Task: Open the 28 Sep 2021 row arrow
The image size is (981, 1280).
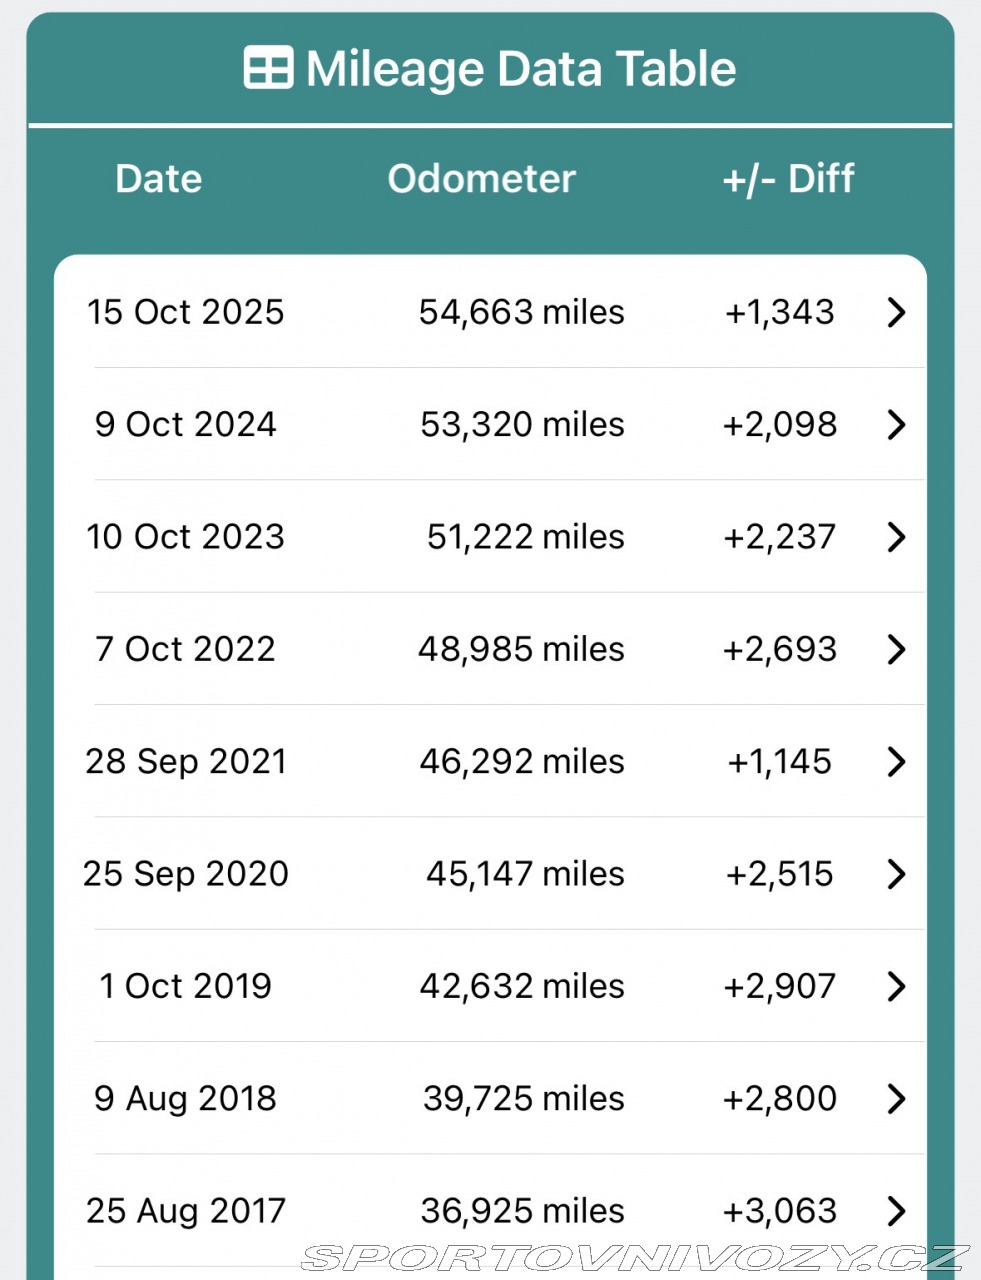Action: 896,762
